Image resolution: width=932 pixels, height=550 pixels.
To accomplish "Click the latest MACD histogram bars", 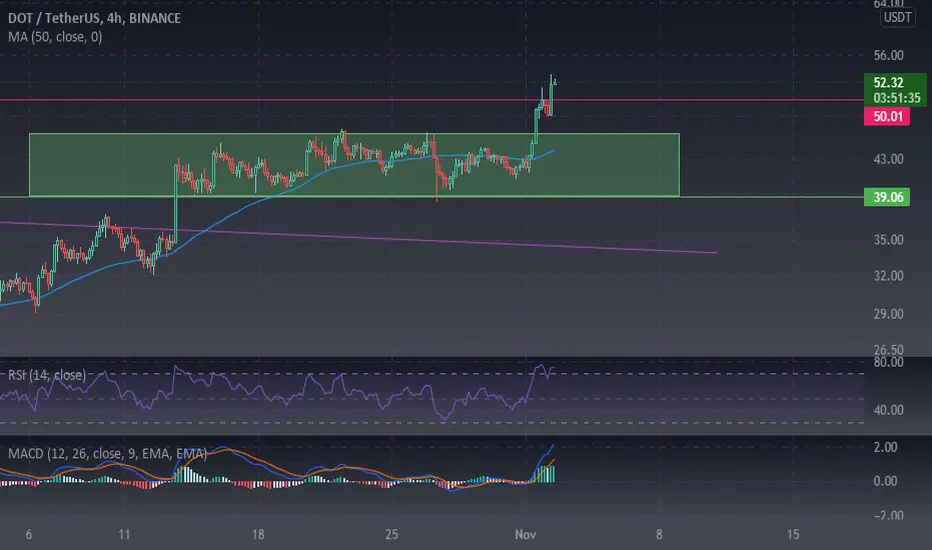I will pyautogui.click(x=546, y=474).
